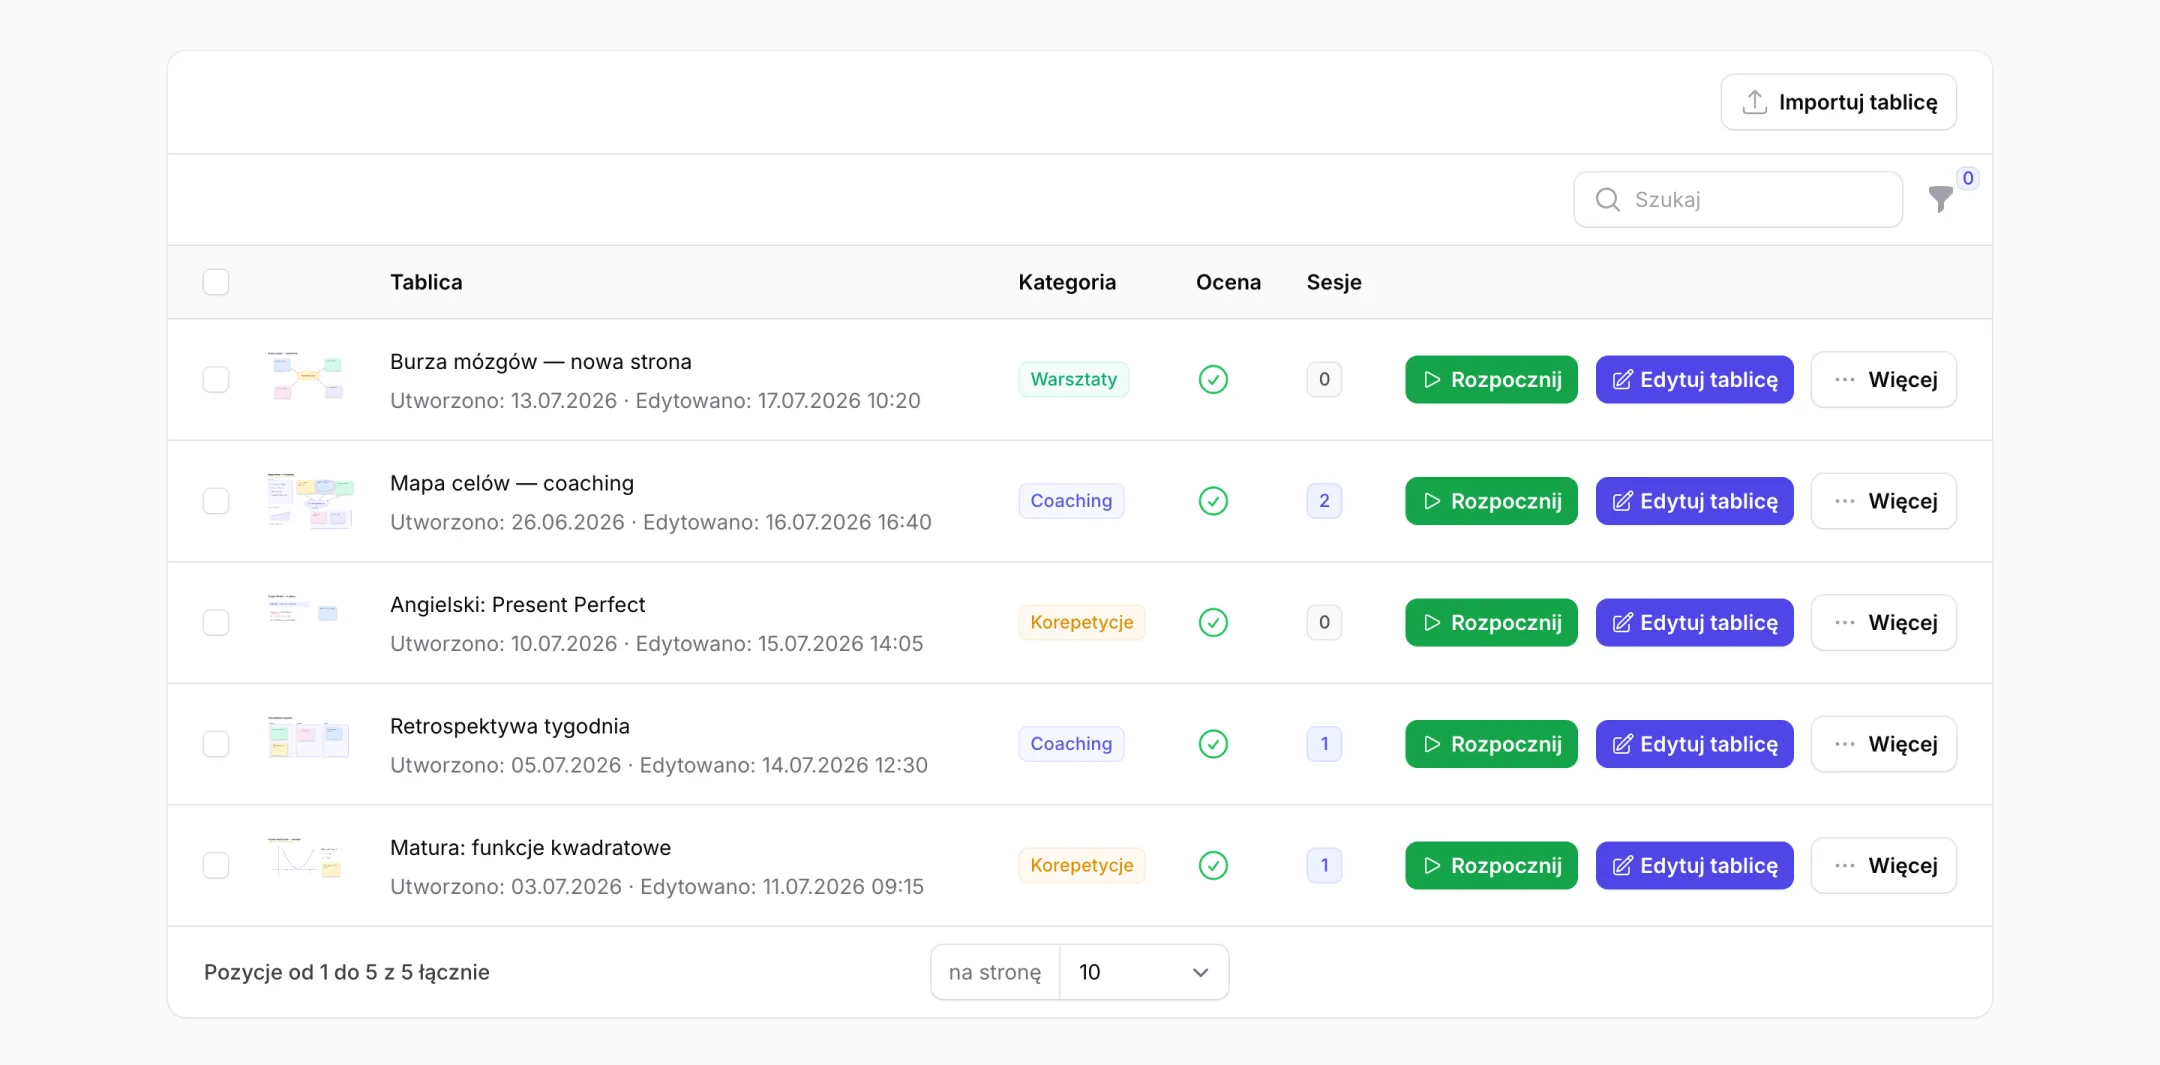Screen dimensions: 2160x1065
Task: Start session with Rozpocznij for Burza mózgów
Action: 1491,380
